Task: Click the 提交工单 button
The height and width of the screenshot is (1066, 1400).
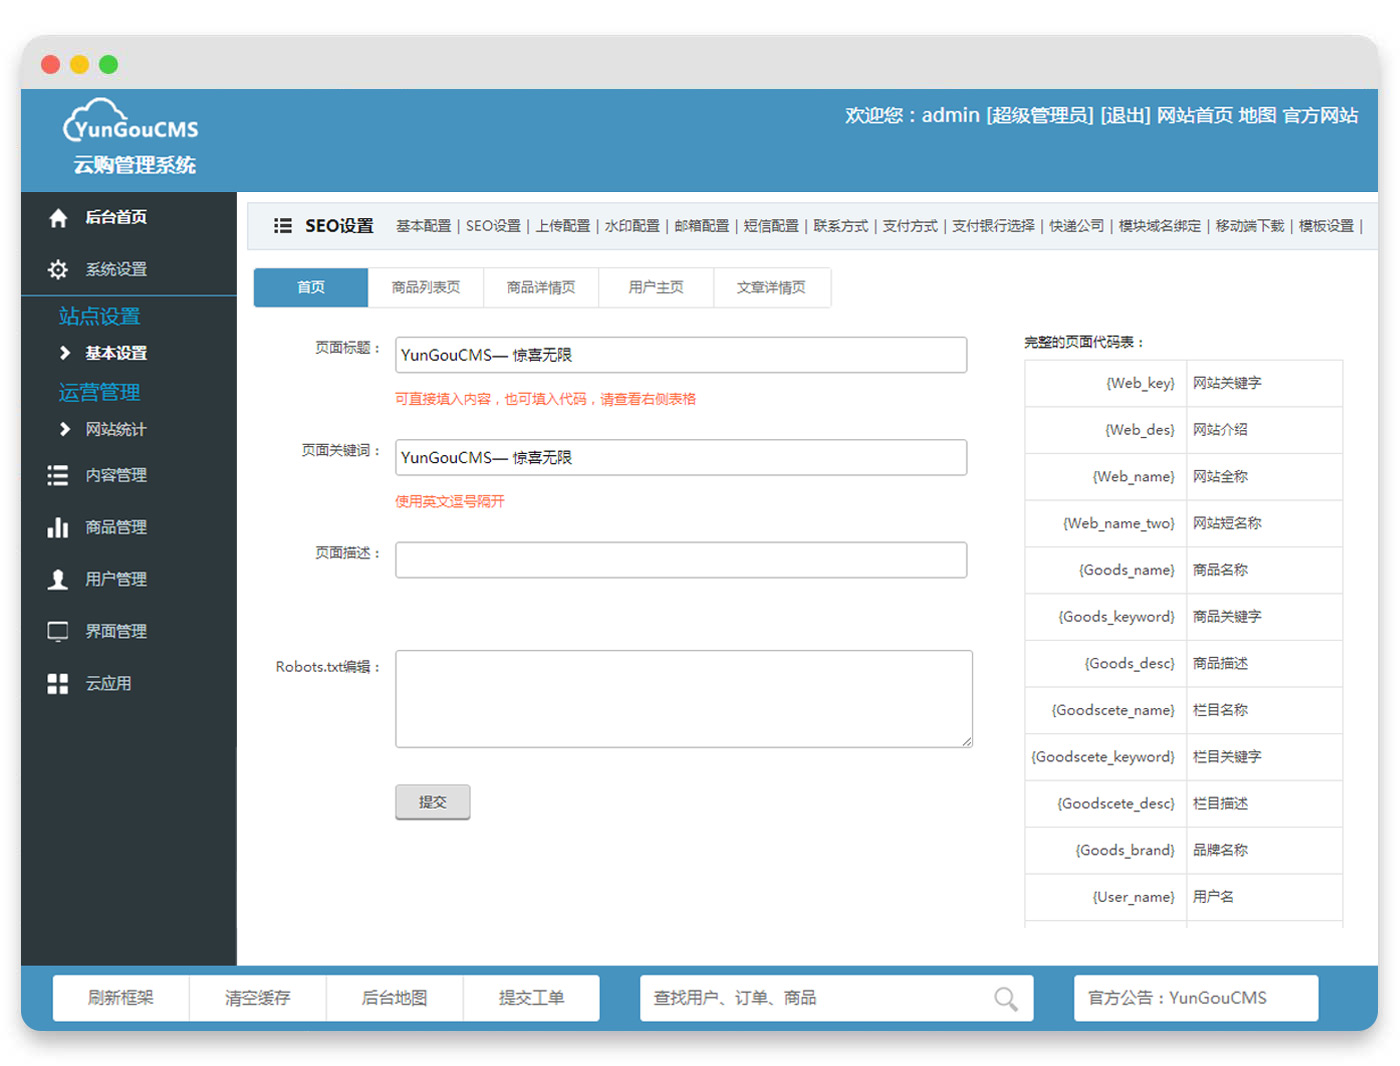Action: [532, 998]
